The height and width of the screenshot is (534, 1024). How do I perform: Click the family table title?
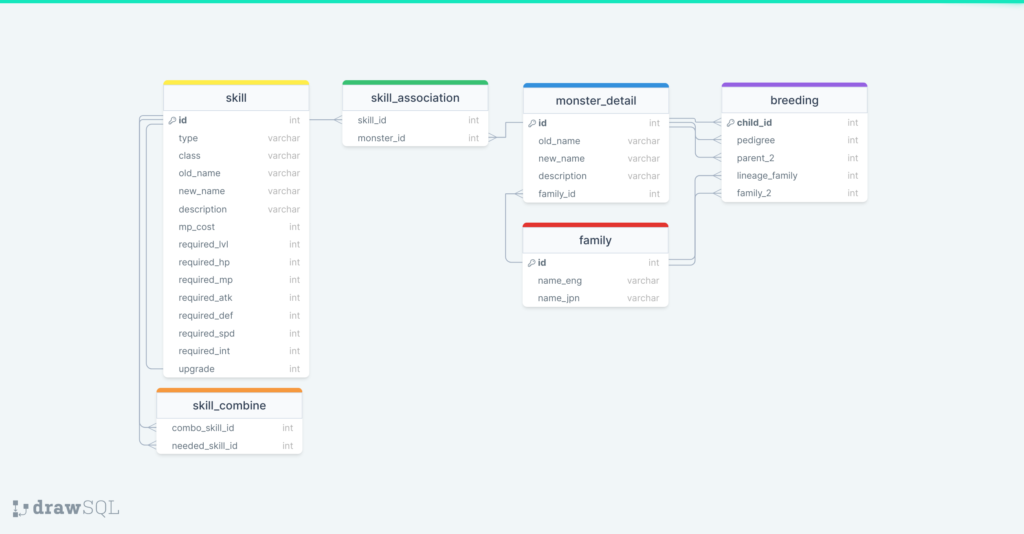(595, 240)
